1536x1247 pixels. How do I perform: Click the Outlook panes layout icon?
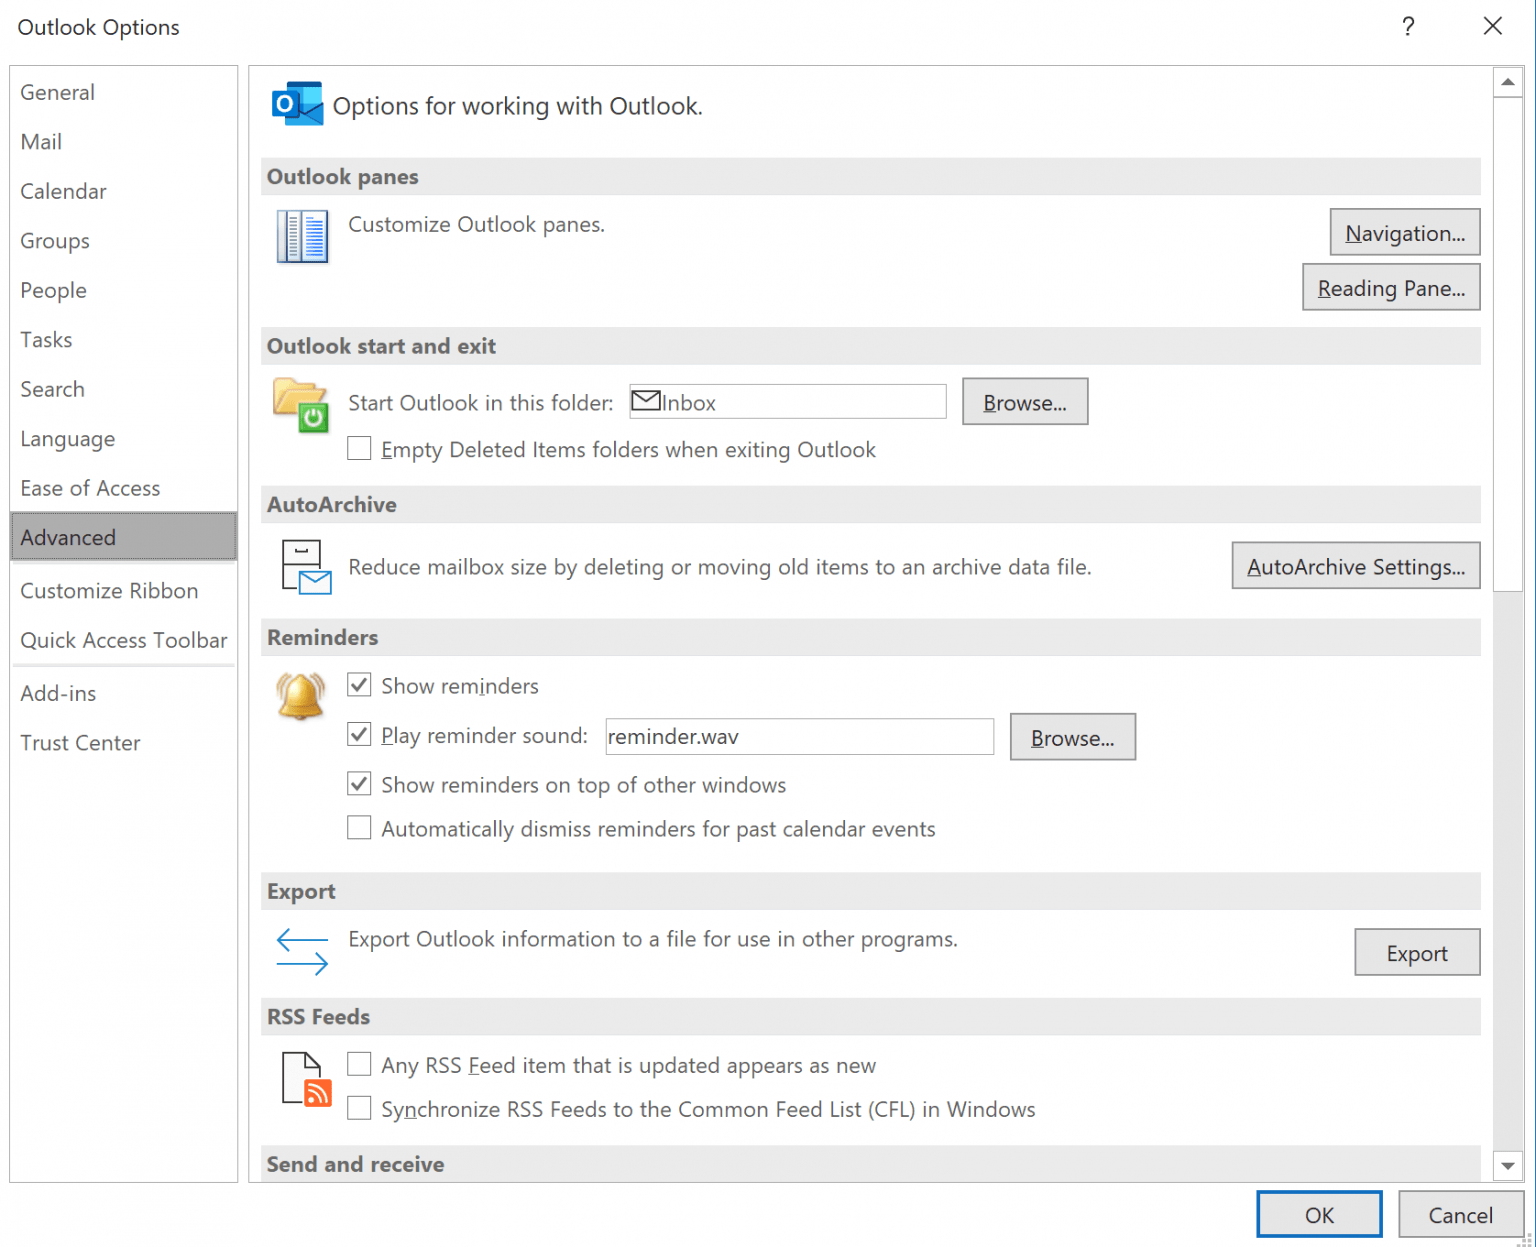click(302, 236)
